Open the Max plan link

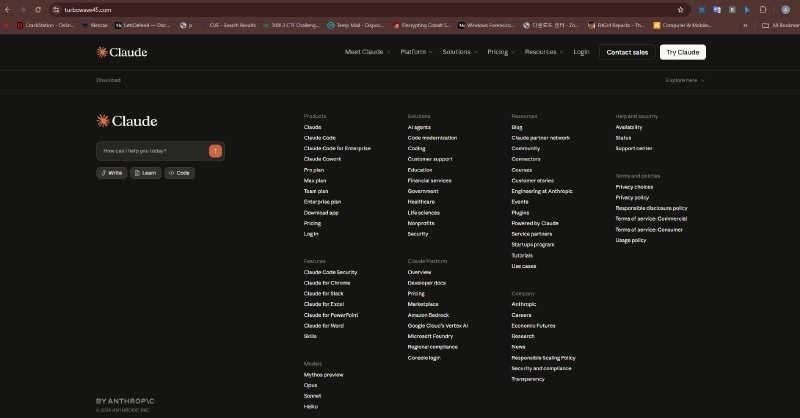(x=315, y=181)
